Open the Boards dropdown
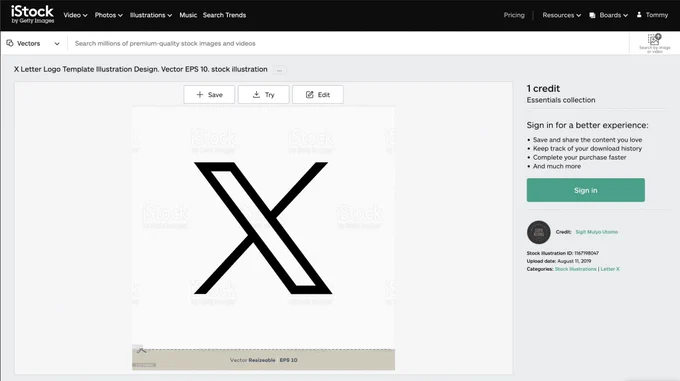The width and height of the screenshot is (680, 381). point(614,15)
